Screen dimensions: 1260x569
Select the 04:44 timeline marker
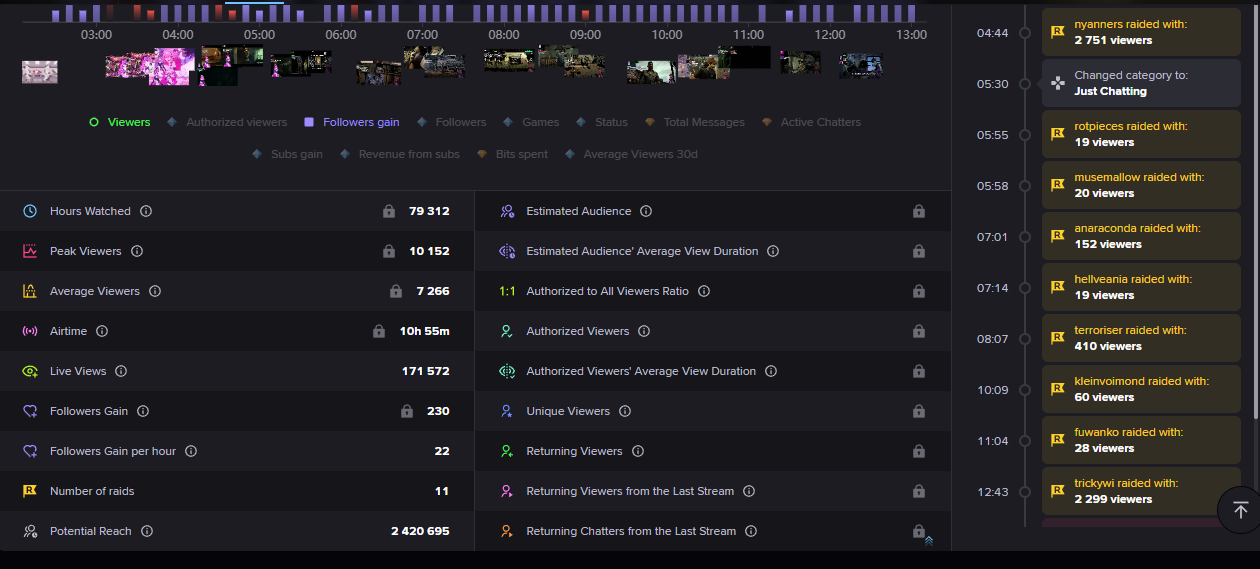point(1025,33)
